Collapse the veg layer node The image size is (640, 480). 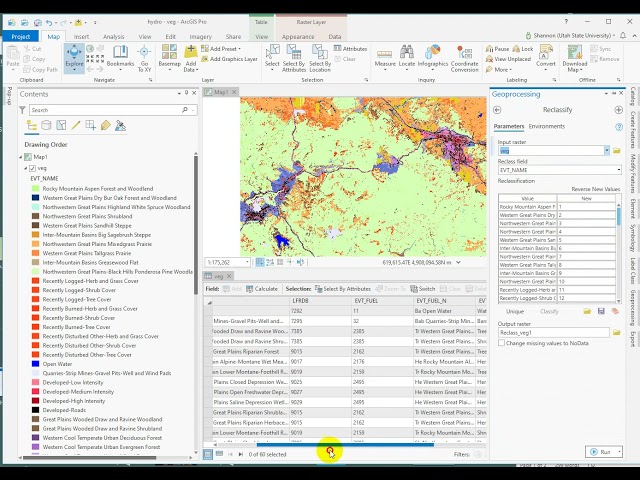25,168
